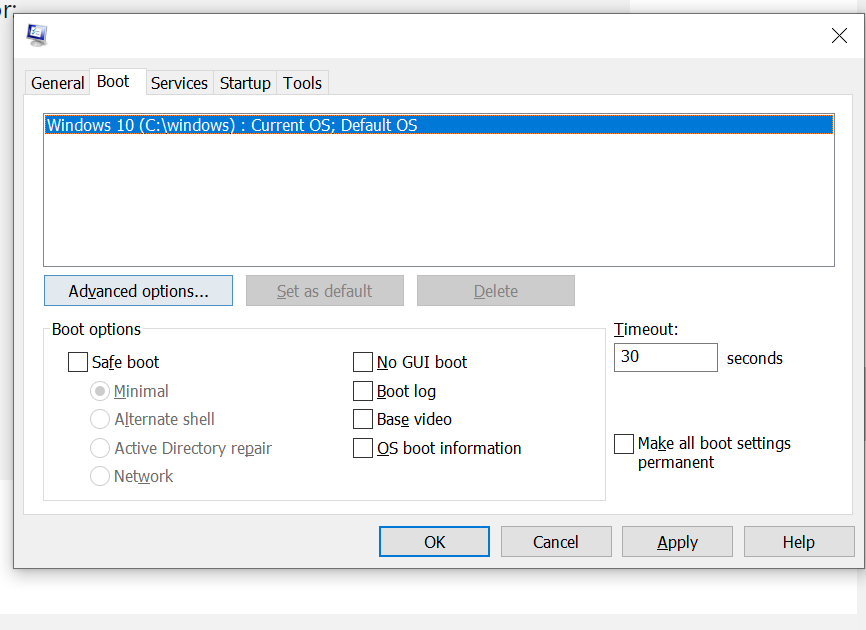Click the Timeout seconds input field
866x630 pixels.
[665, 357]
